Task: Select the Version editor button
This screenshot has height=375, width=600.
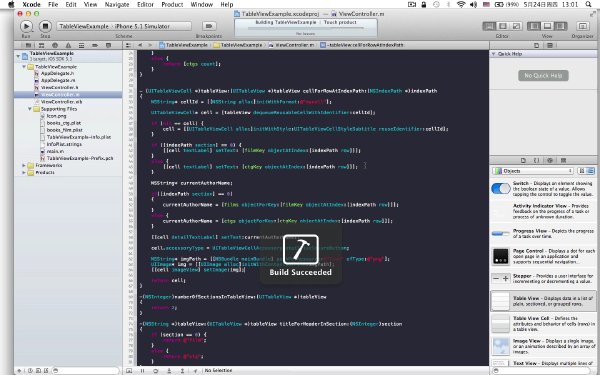Action: click(x=516, y=26)
